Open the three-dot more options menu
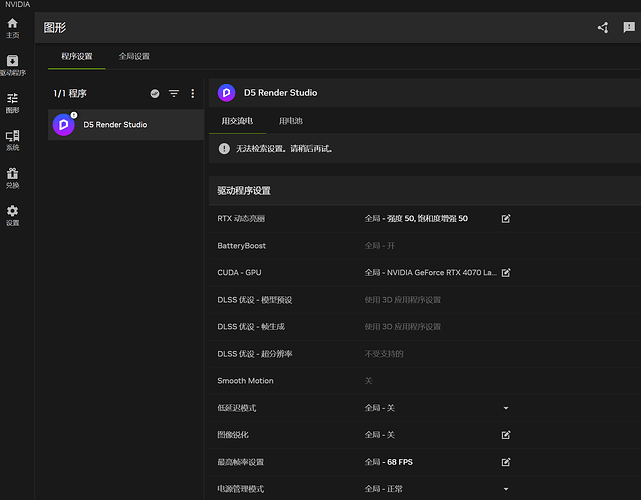Viewport: 641px width, 500px height. coord(193,94)
